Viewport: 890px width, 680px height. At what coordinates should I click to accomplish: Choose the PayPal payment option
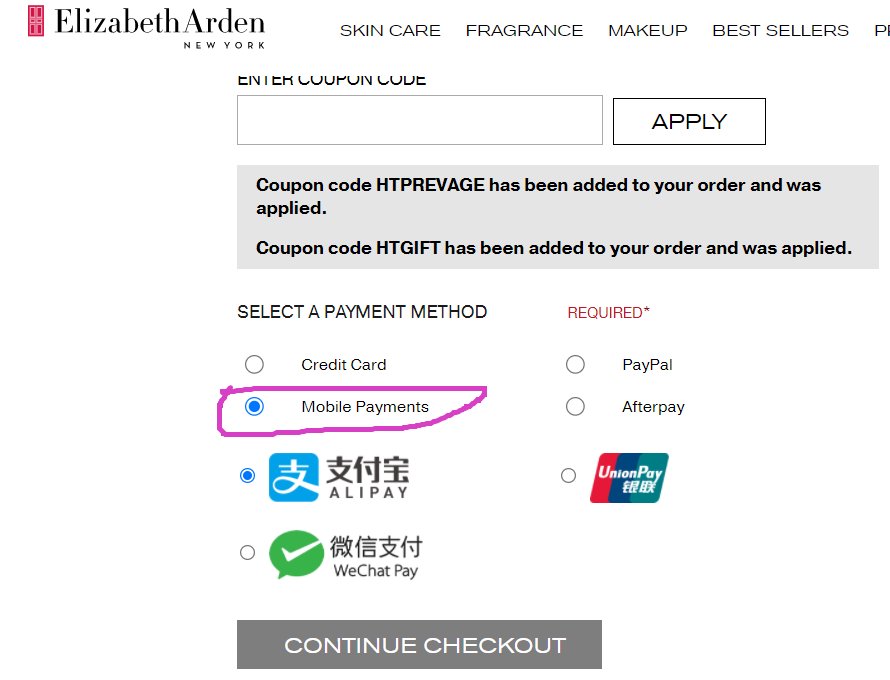point(575,365)
